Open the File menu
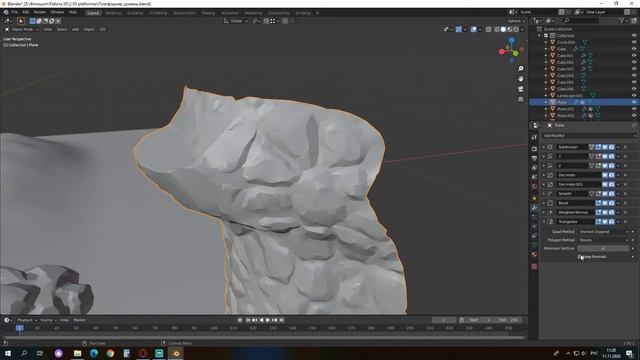The height and width of the screenshot is (360, 640). pos(15,12)
